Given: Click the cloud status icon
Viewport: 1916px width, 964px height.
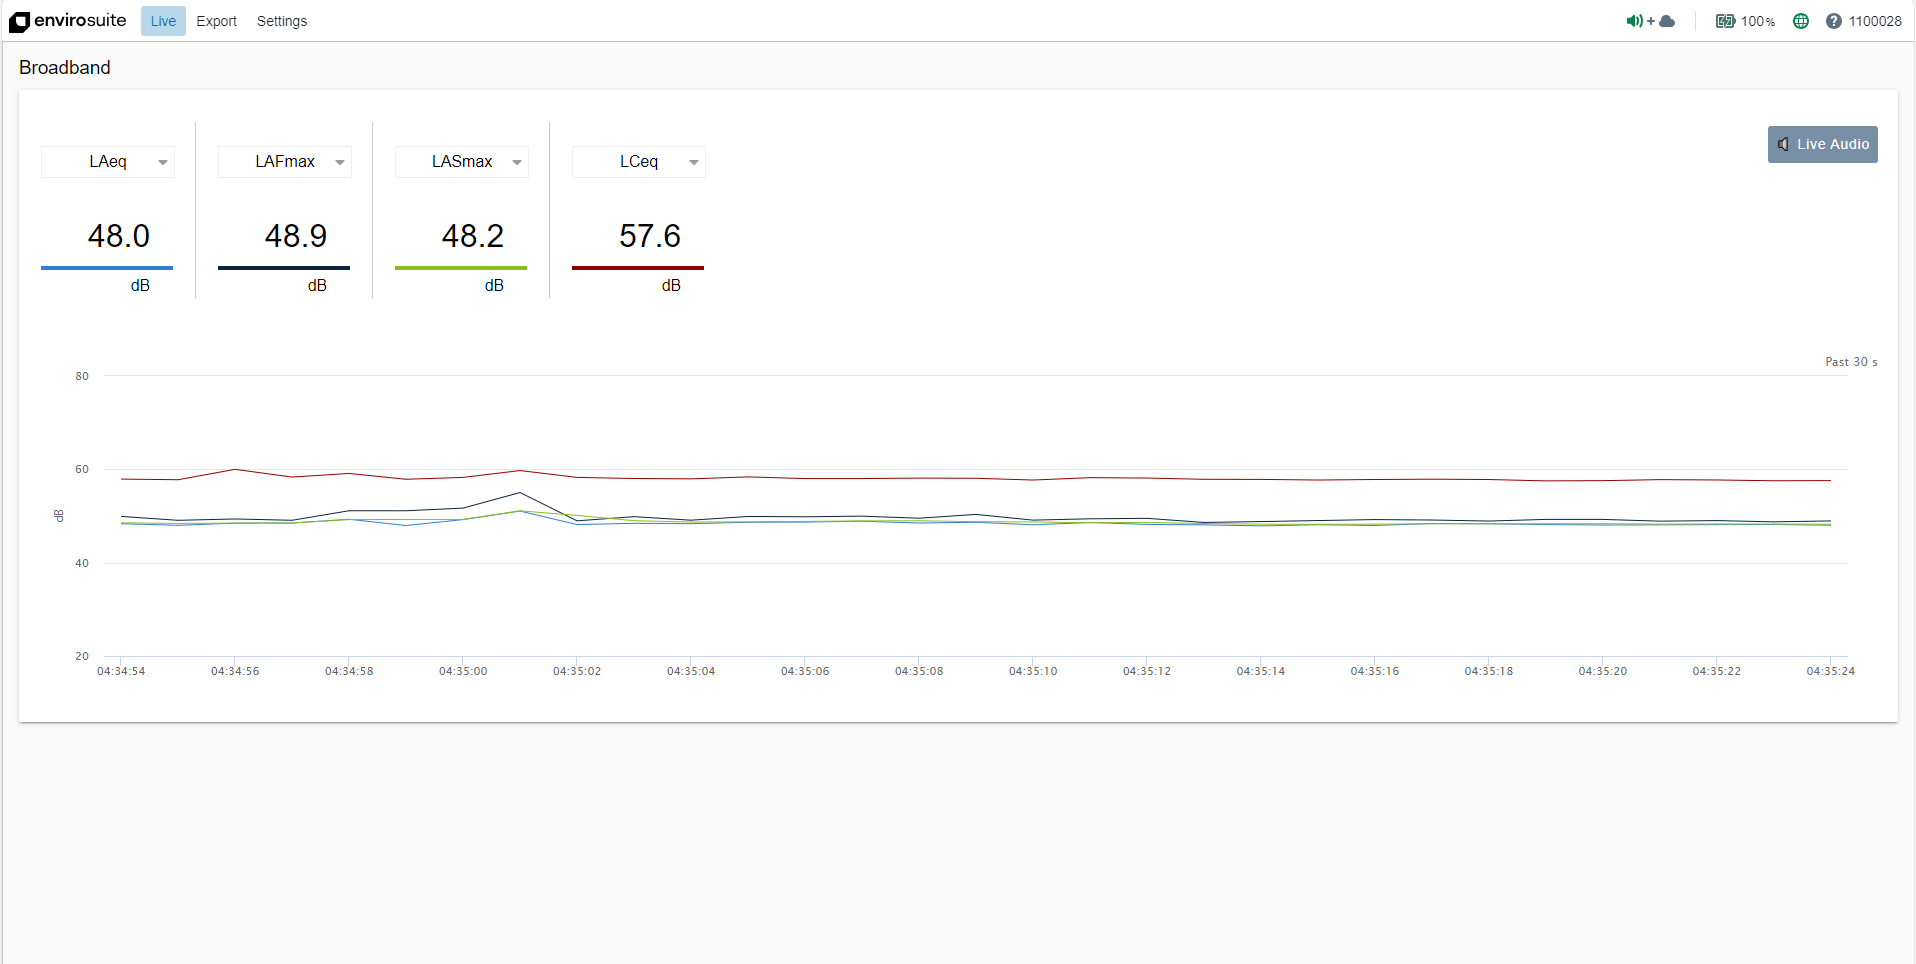Looking at the screenshot, I should pos(1667,21).
